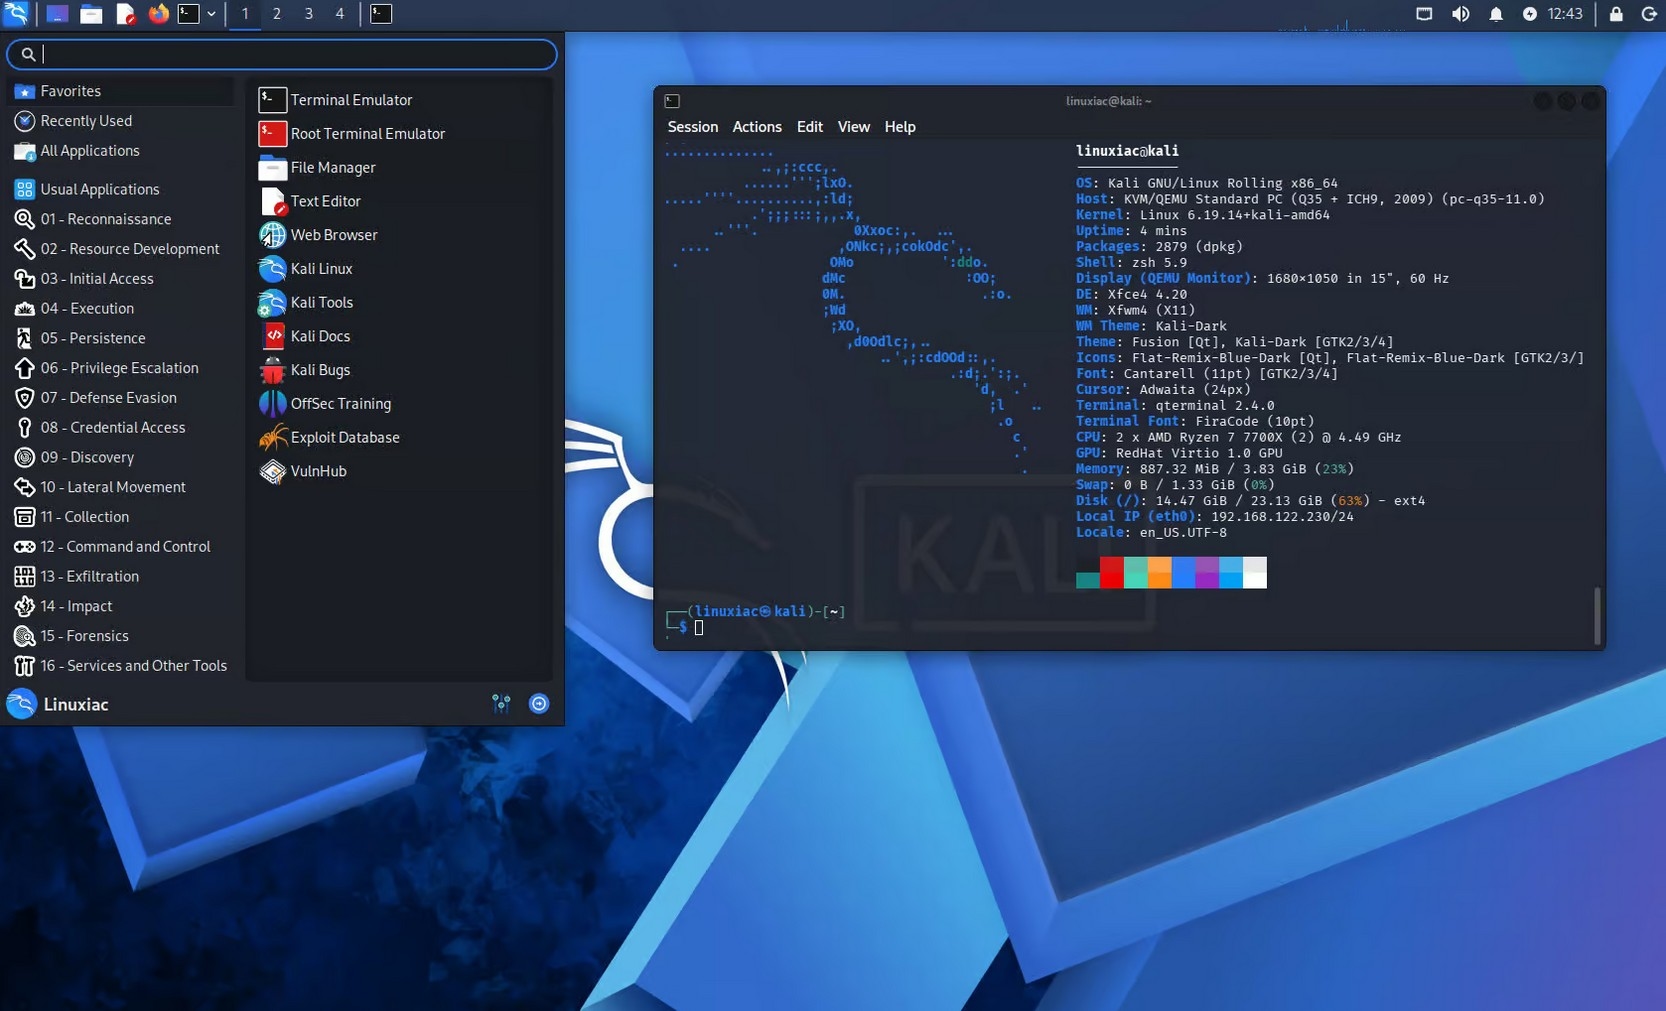Open the volume control speaker icon
The width and height of the screenshot is (1666, 1011).
tap(1460, 14)
